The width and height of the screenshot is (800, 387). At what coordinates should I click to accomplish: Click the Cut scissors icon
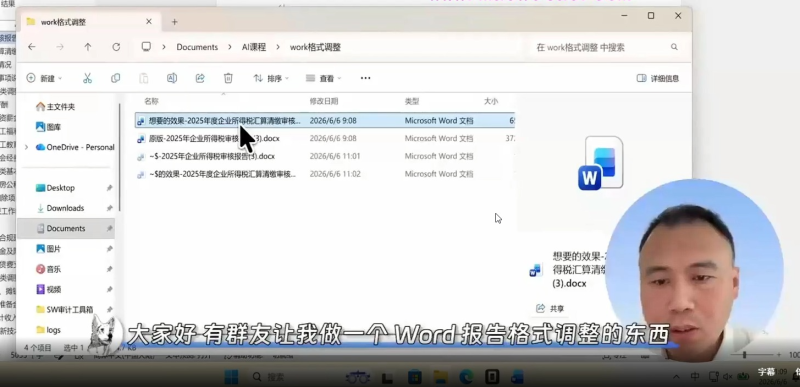87,78
